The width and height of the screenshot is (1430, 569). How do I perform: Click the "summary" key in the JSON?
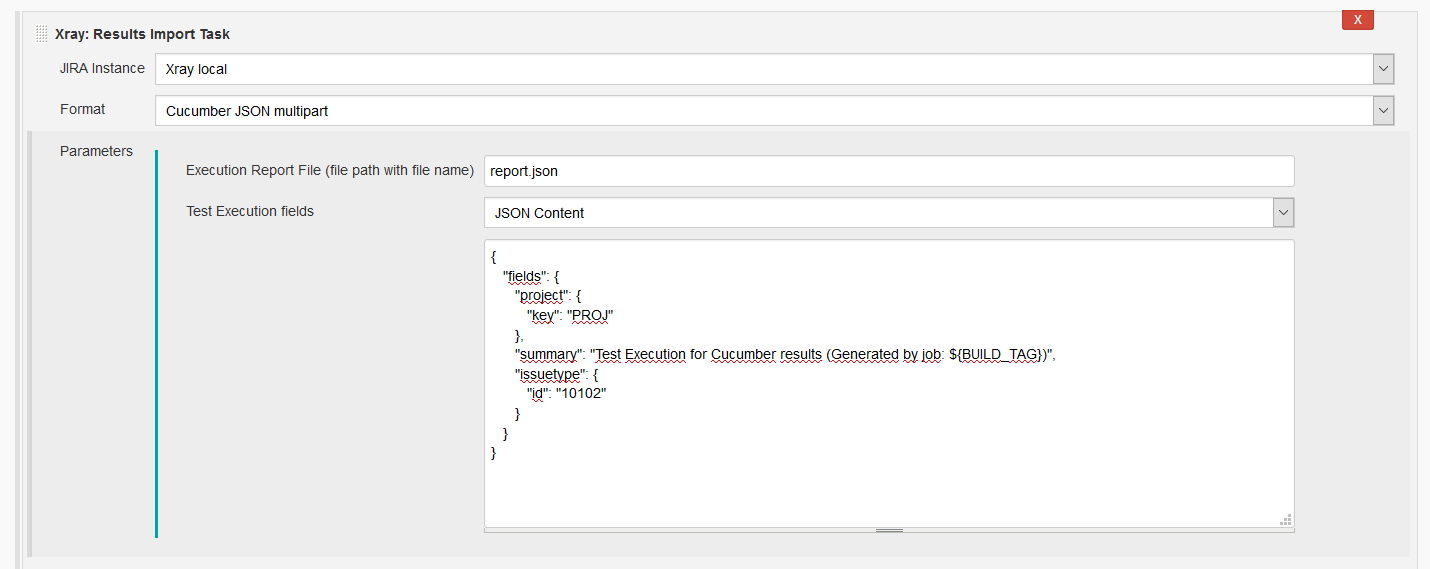pyautogui.click(x=548, y=354)
